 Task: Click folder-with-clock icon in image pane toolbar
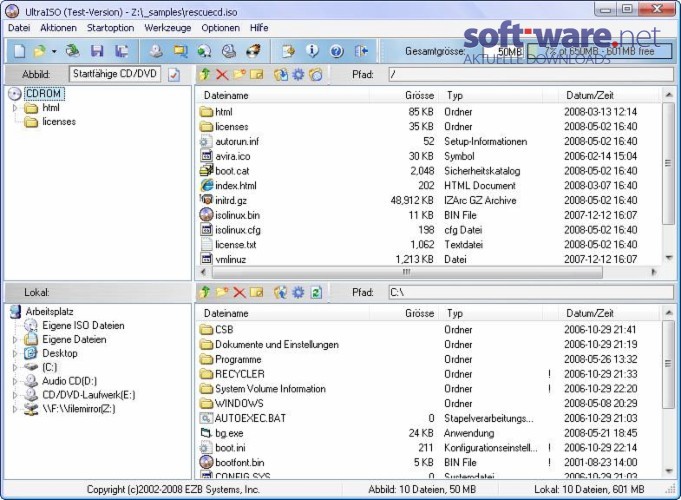point(316,75)
